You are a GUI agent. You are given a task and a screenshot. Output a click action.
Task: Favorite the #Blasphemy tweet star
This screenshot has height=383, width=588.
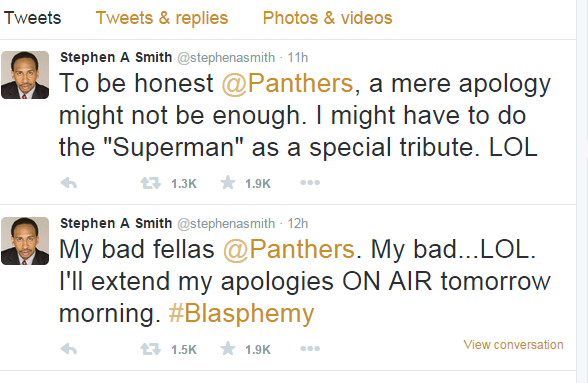[x=228, y=349]
